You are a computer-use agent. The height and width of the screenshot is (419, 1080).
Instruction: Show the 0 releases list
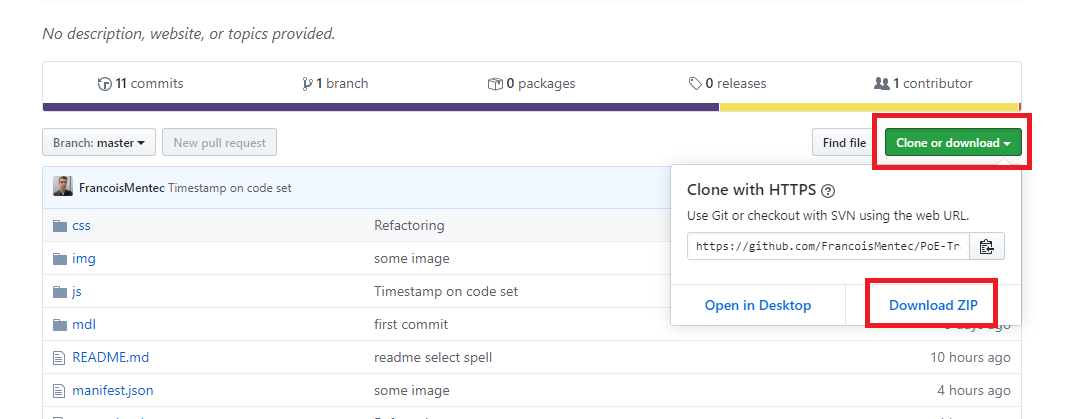coord(727,84)
